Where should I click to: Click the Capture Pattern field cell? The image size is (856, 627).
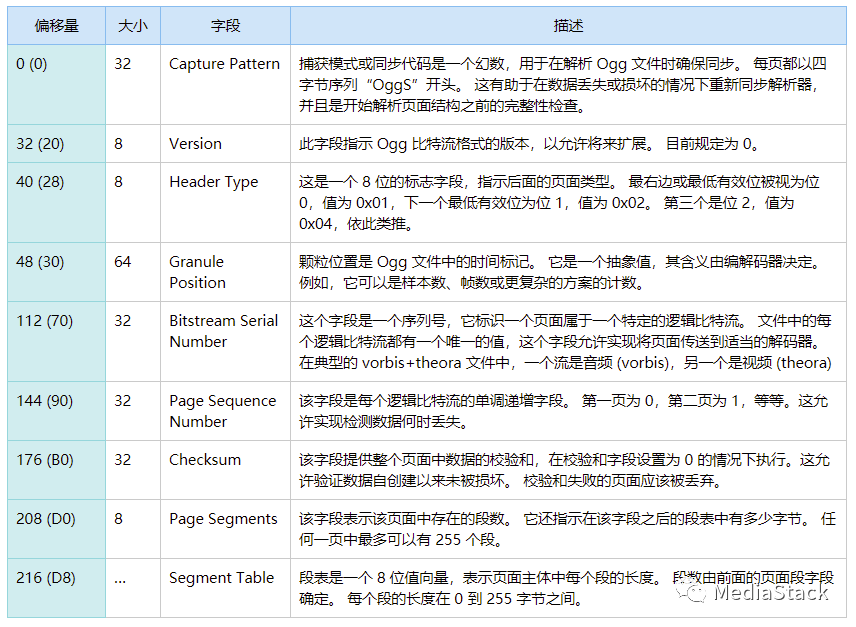(224, 64)
